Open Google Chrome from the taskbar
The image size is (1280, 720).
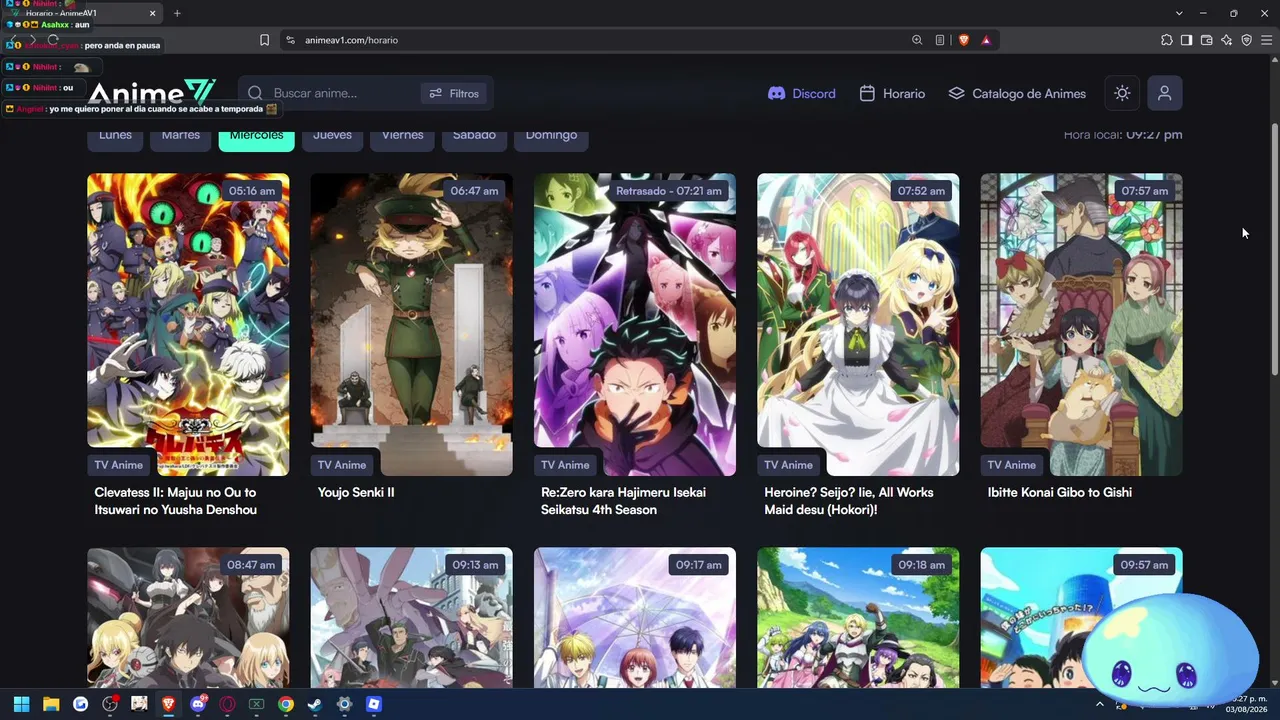click(x=286, y=704)
